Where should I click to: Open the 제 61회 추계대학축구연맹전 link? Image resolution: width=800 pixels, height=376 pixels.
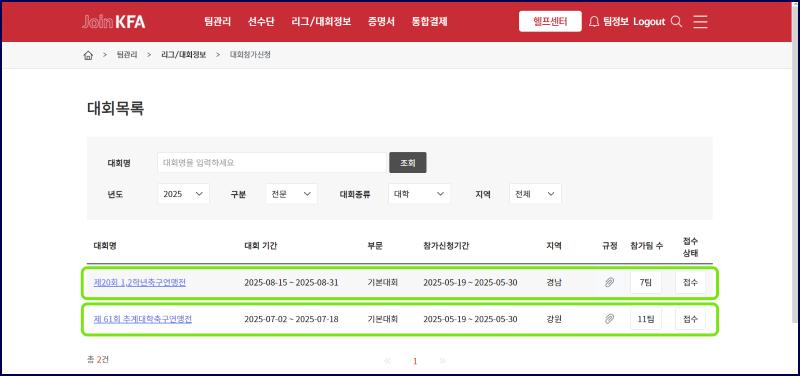pos(143,319)
